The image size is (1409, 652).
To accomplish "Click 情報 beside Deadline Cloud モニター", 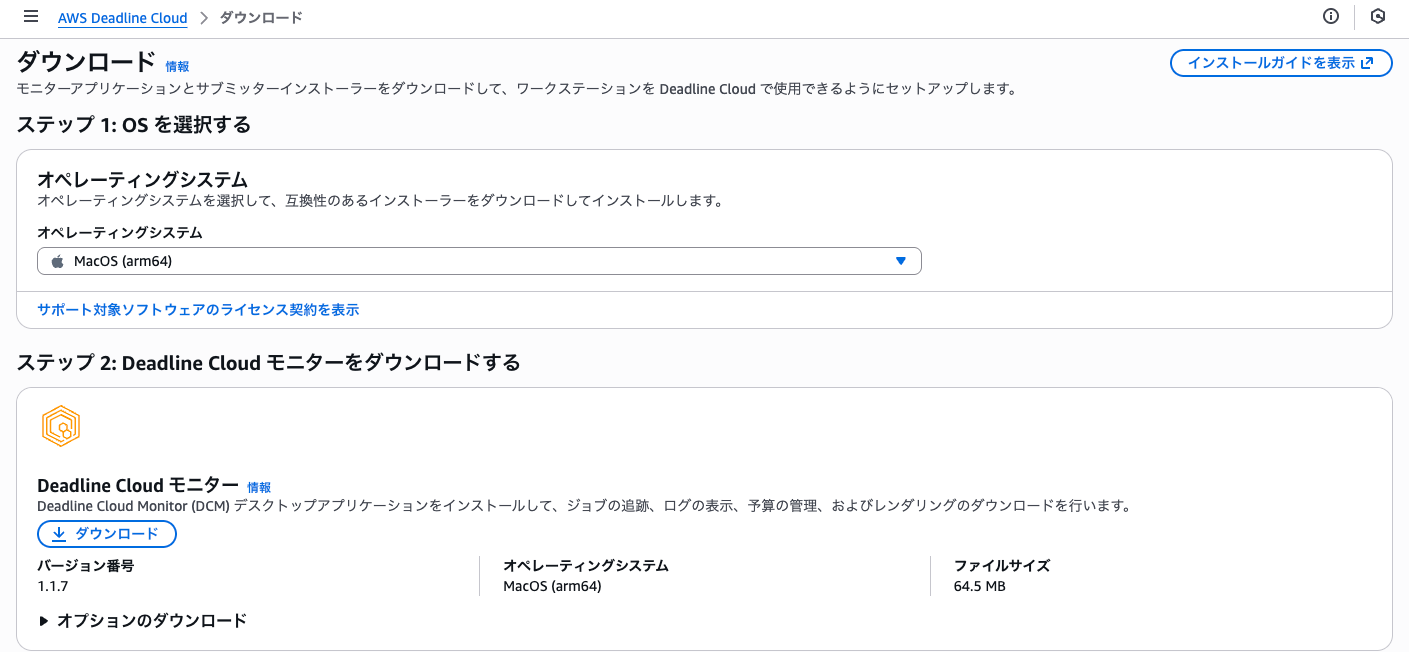I will coord(258,486).
